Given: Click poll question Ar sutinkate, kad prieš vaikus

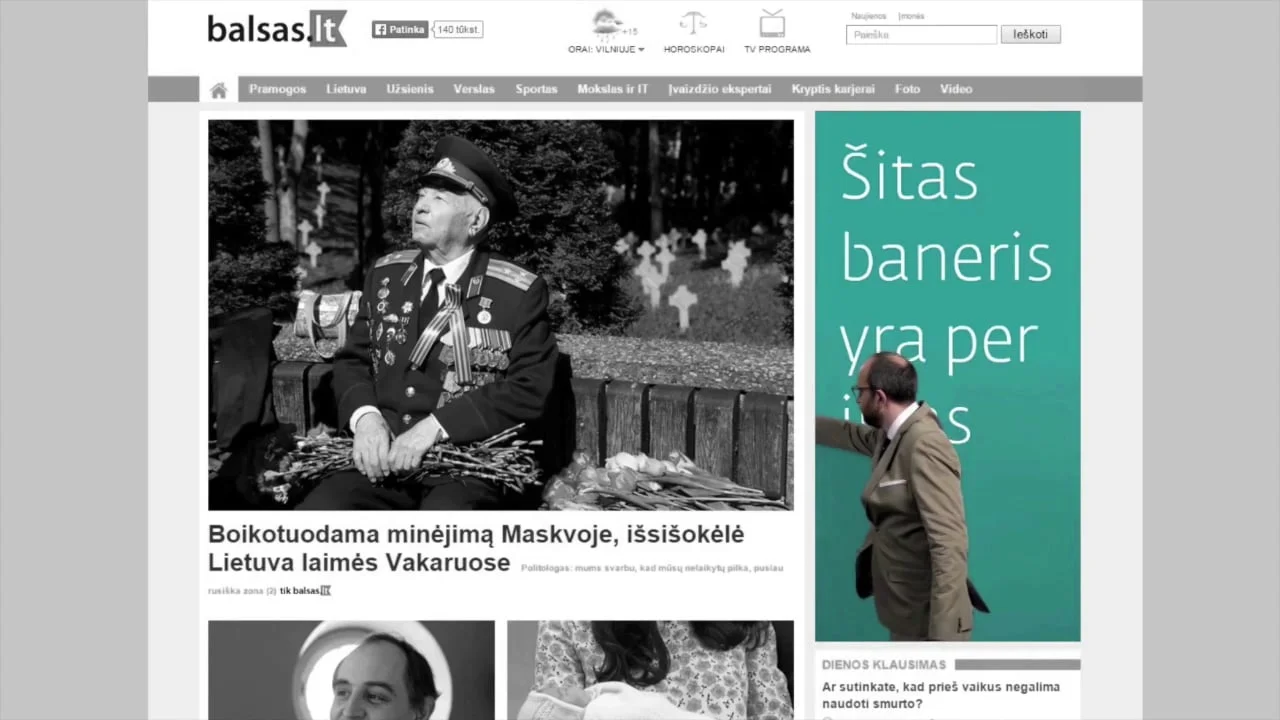Looking at the screenshot, I should tap(940, 695).
